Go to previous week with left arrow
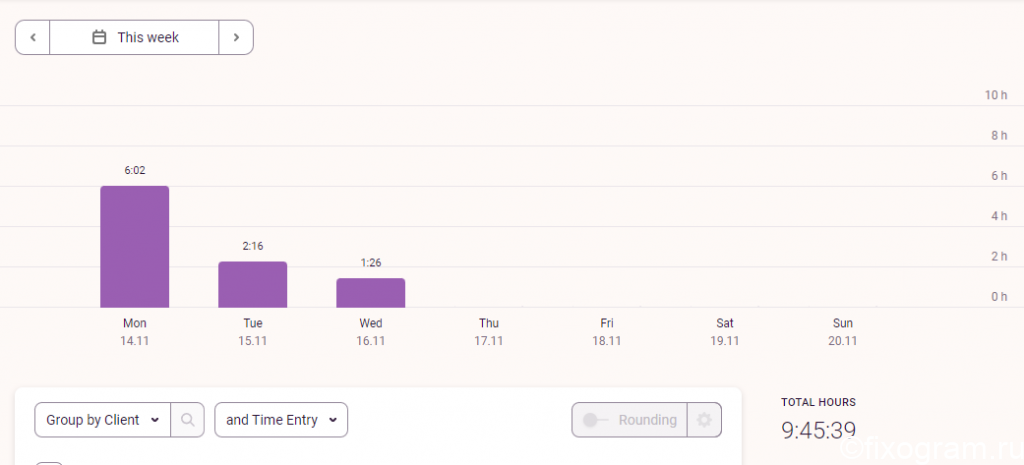The image size is (1024, 465). 33,37
